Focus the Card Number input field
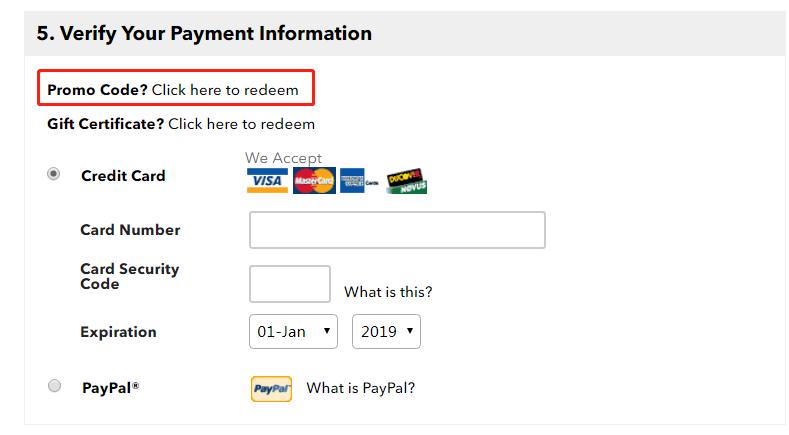 click(397, 230)
